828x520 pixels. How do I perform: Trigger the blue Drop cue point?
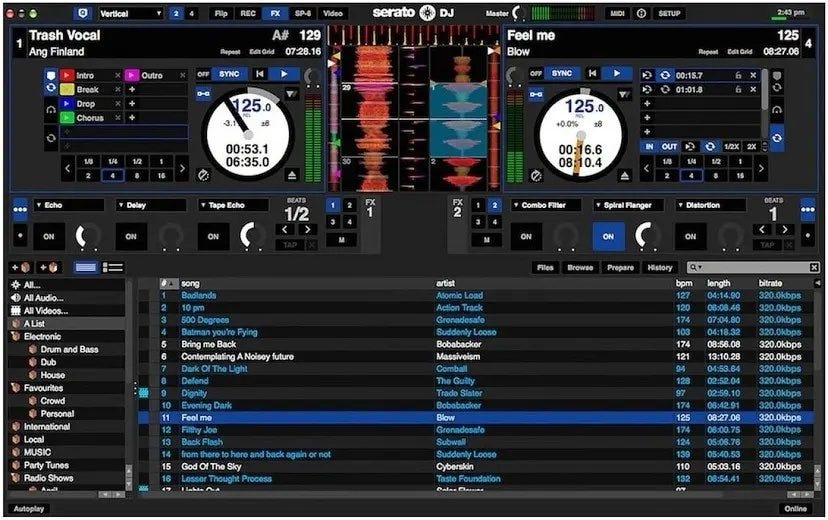pos(67,104)
